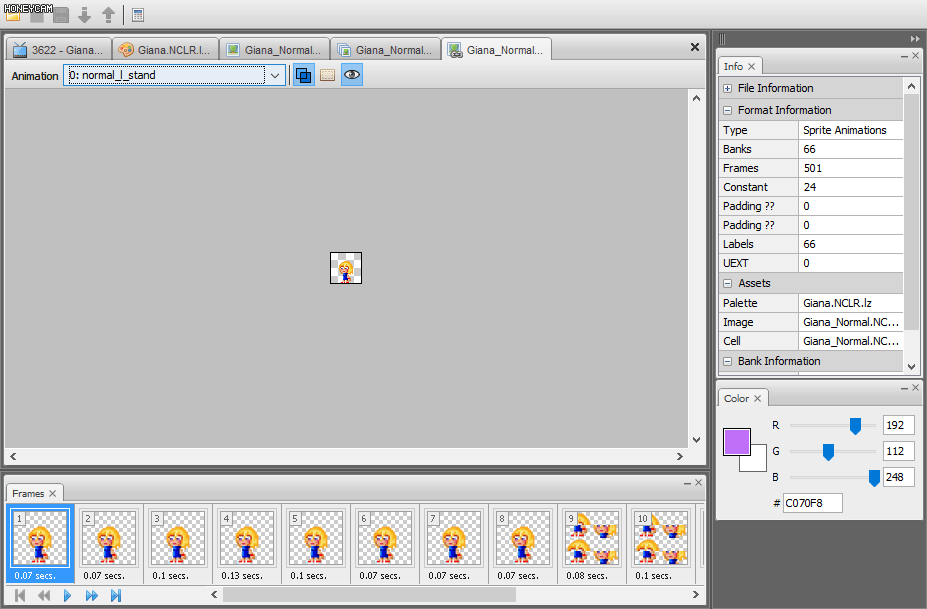
Task: Click the upward arrow toolbar icon
Action: tap(108, 15)
